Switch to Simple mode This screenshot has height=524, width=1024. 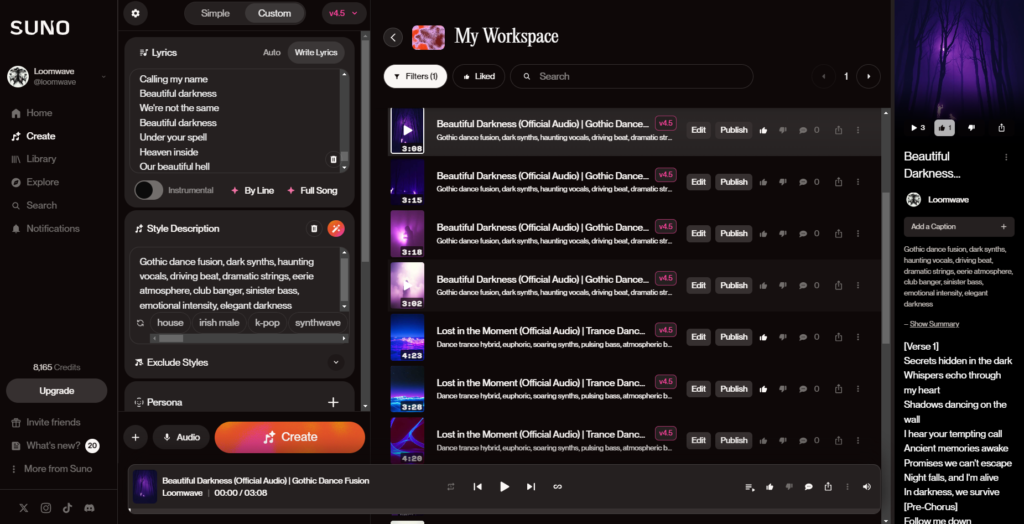pos(215,13)
